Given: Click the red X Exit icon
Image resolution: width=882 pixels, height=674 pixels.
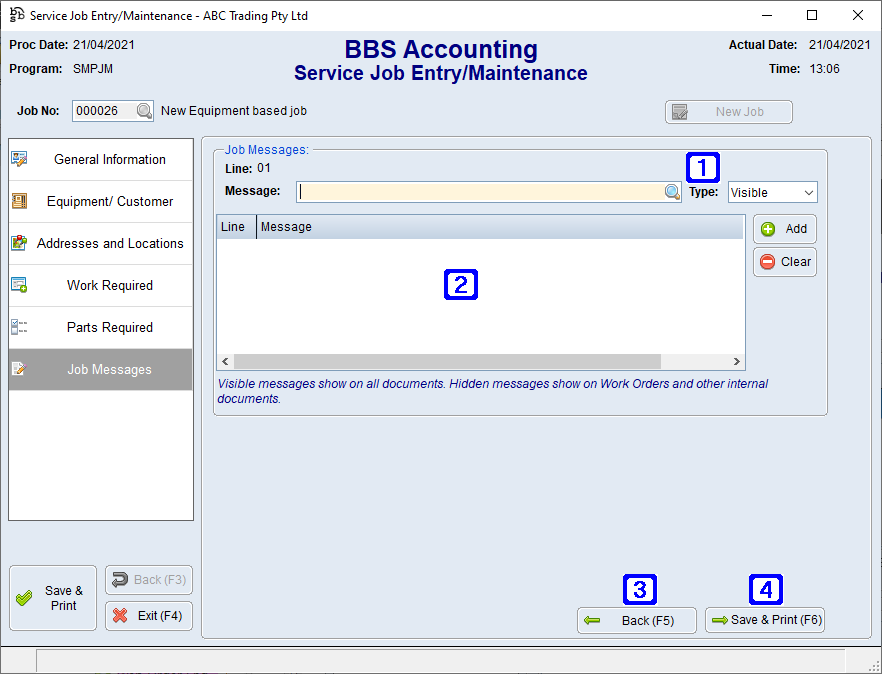Looking at the screenshot, I should point(122,615).
